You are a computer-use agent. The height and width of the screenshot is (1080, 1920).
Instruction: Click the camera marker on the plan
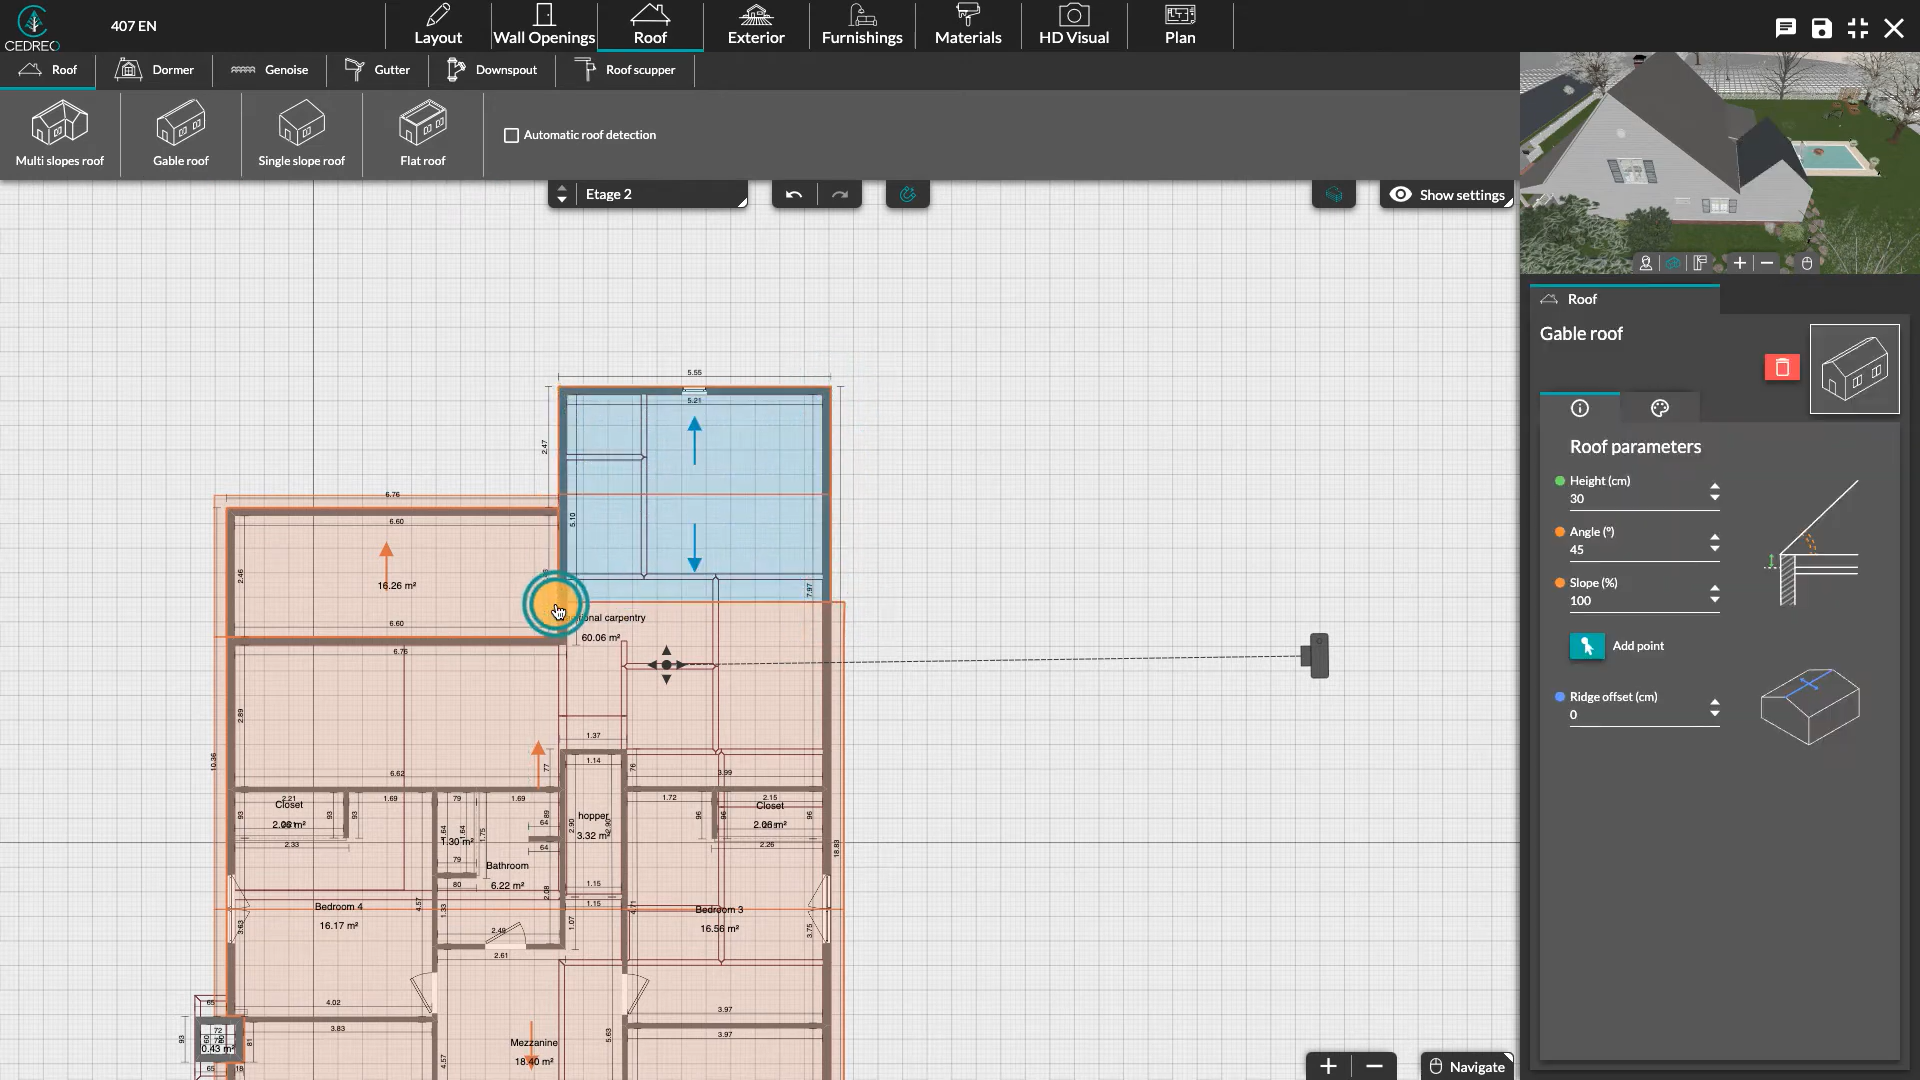[x=1318, y=656]
